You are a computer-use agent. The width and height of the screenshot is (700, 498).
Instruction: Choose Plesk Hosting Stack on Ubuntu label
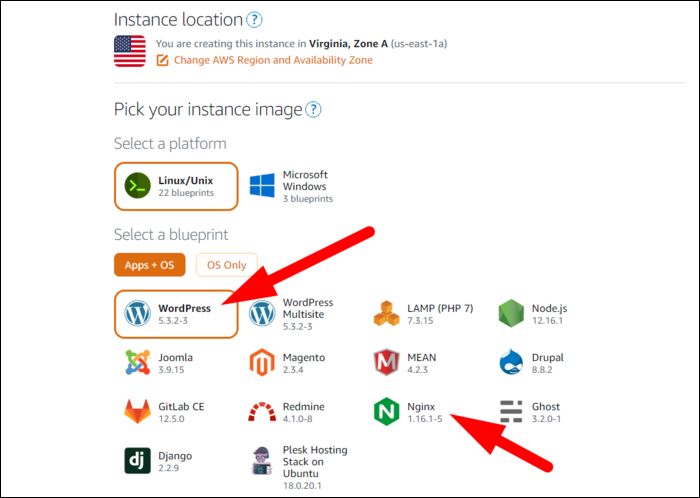click(x=315, y=461)
